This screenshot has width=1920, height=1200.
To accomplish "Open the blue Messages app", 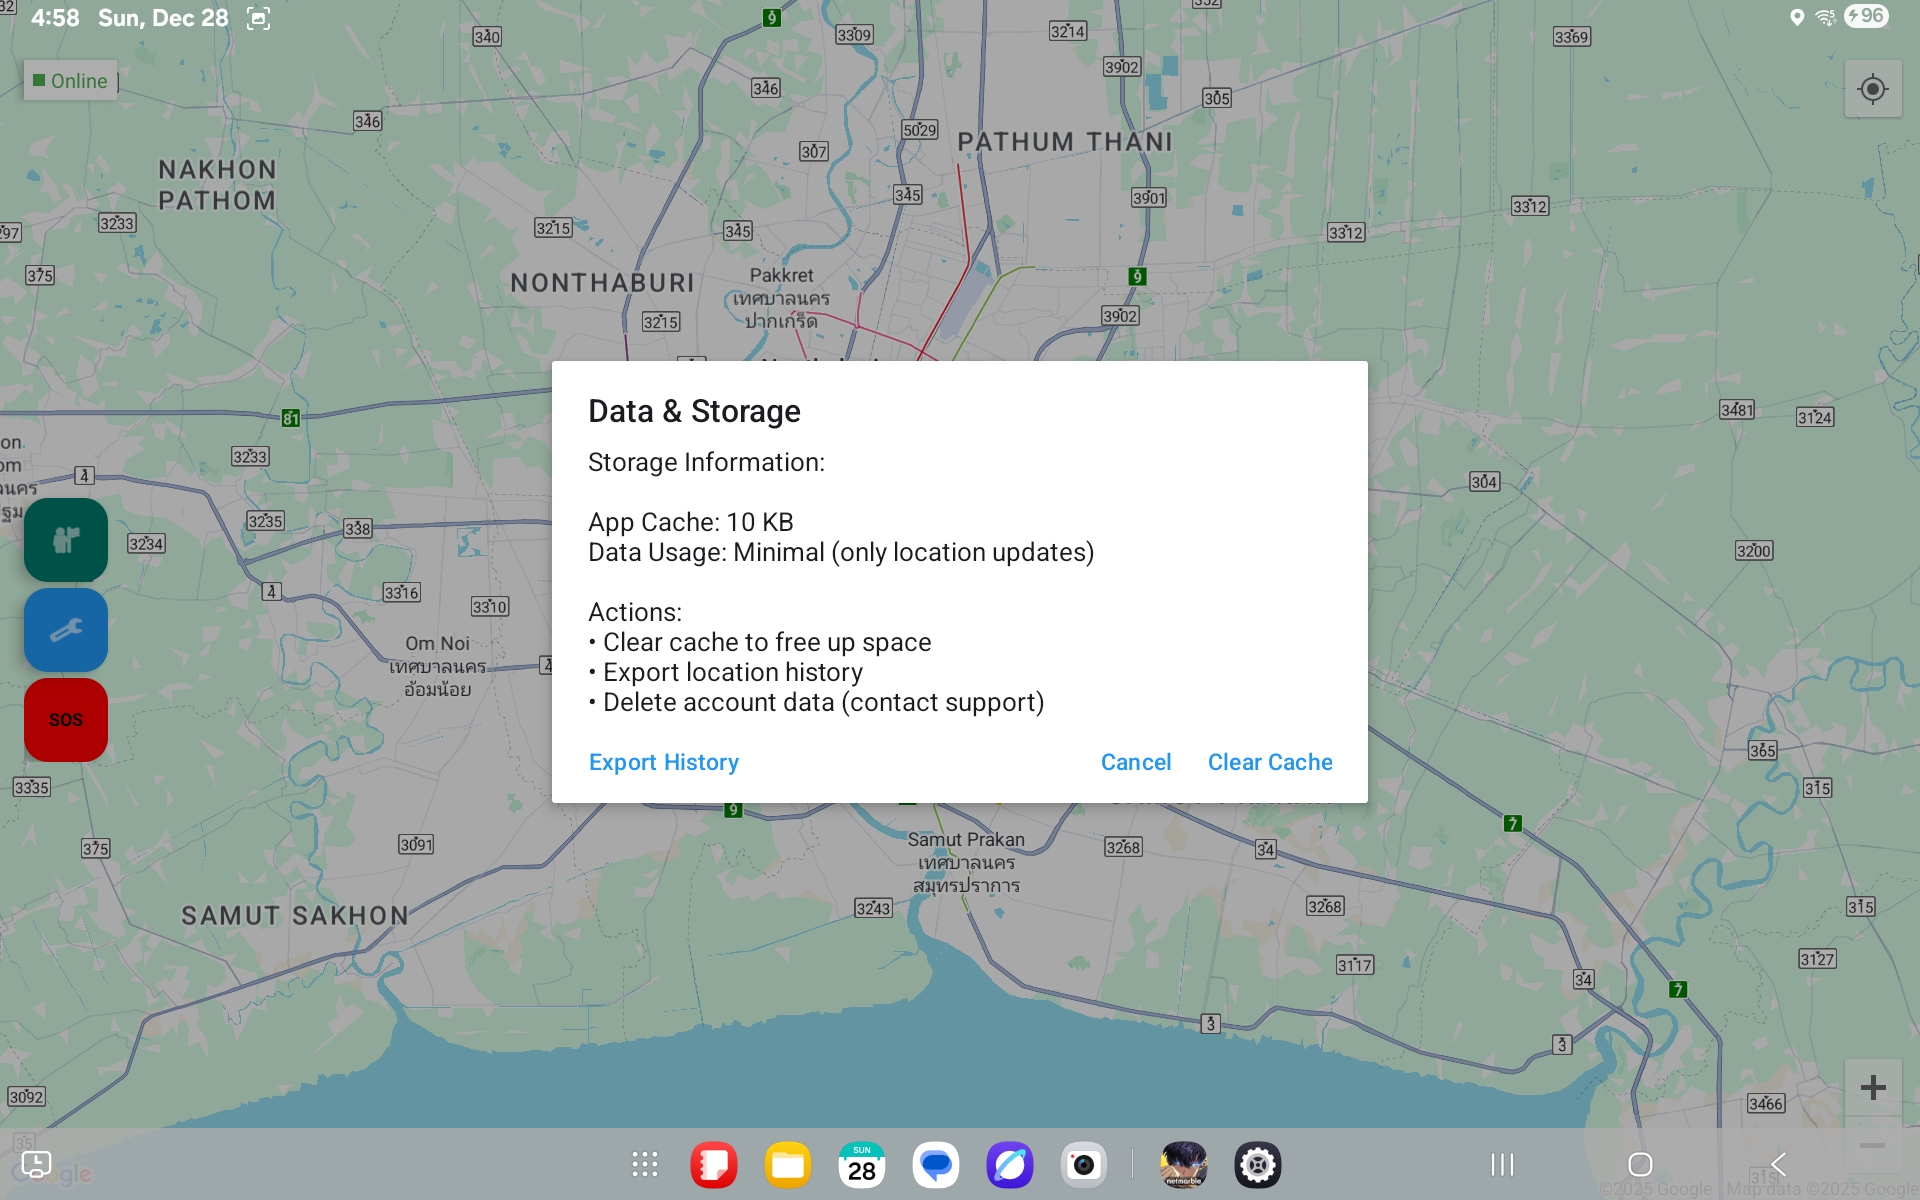I will coord(936,1165).
